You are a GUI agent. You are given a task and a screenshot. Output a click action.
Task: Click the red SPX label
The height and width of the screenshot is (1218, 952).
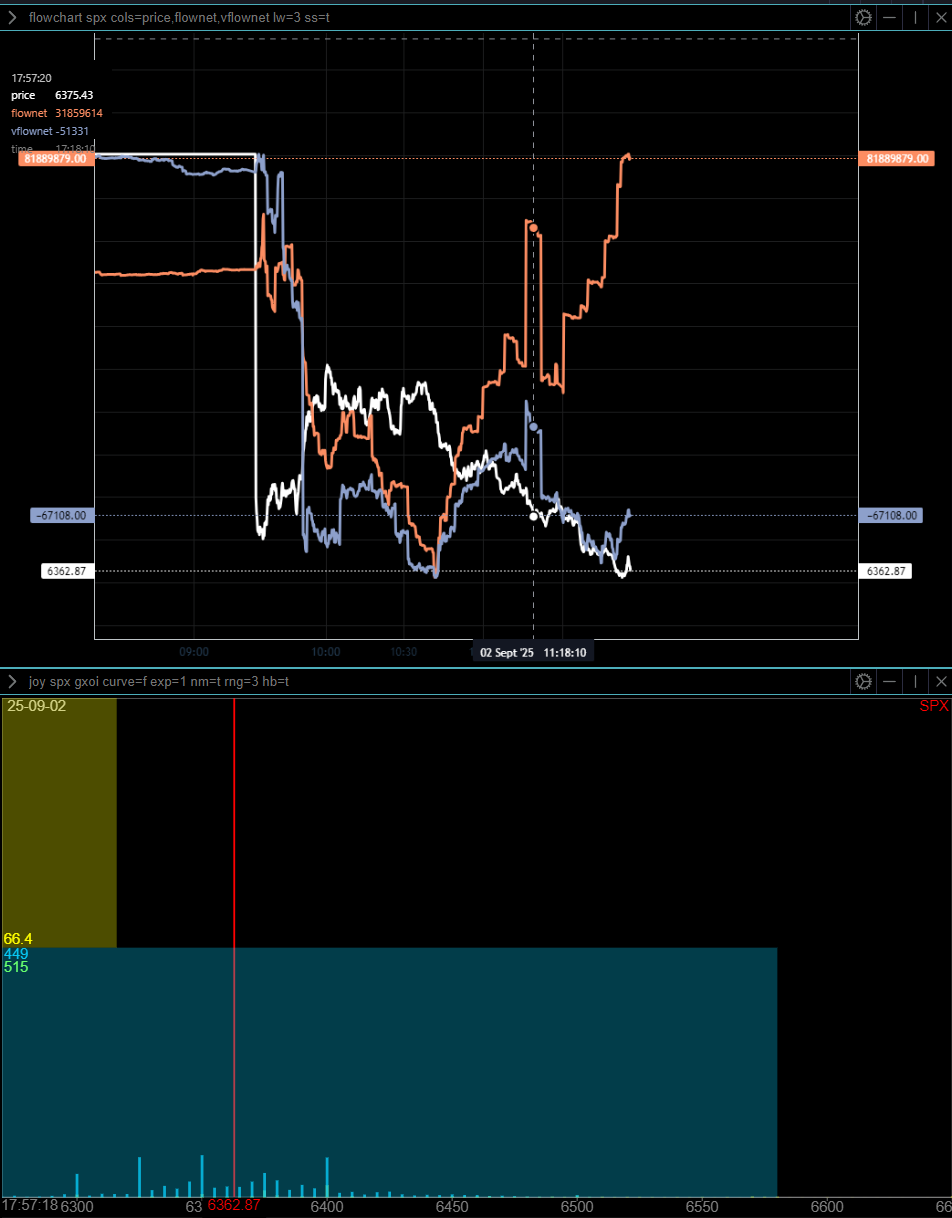pos(934,706)
